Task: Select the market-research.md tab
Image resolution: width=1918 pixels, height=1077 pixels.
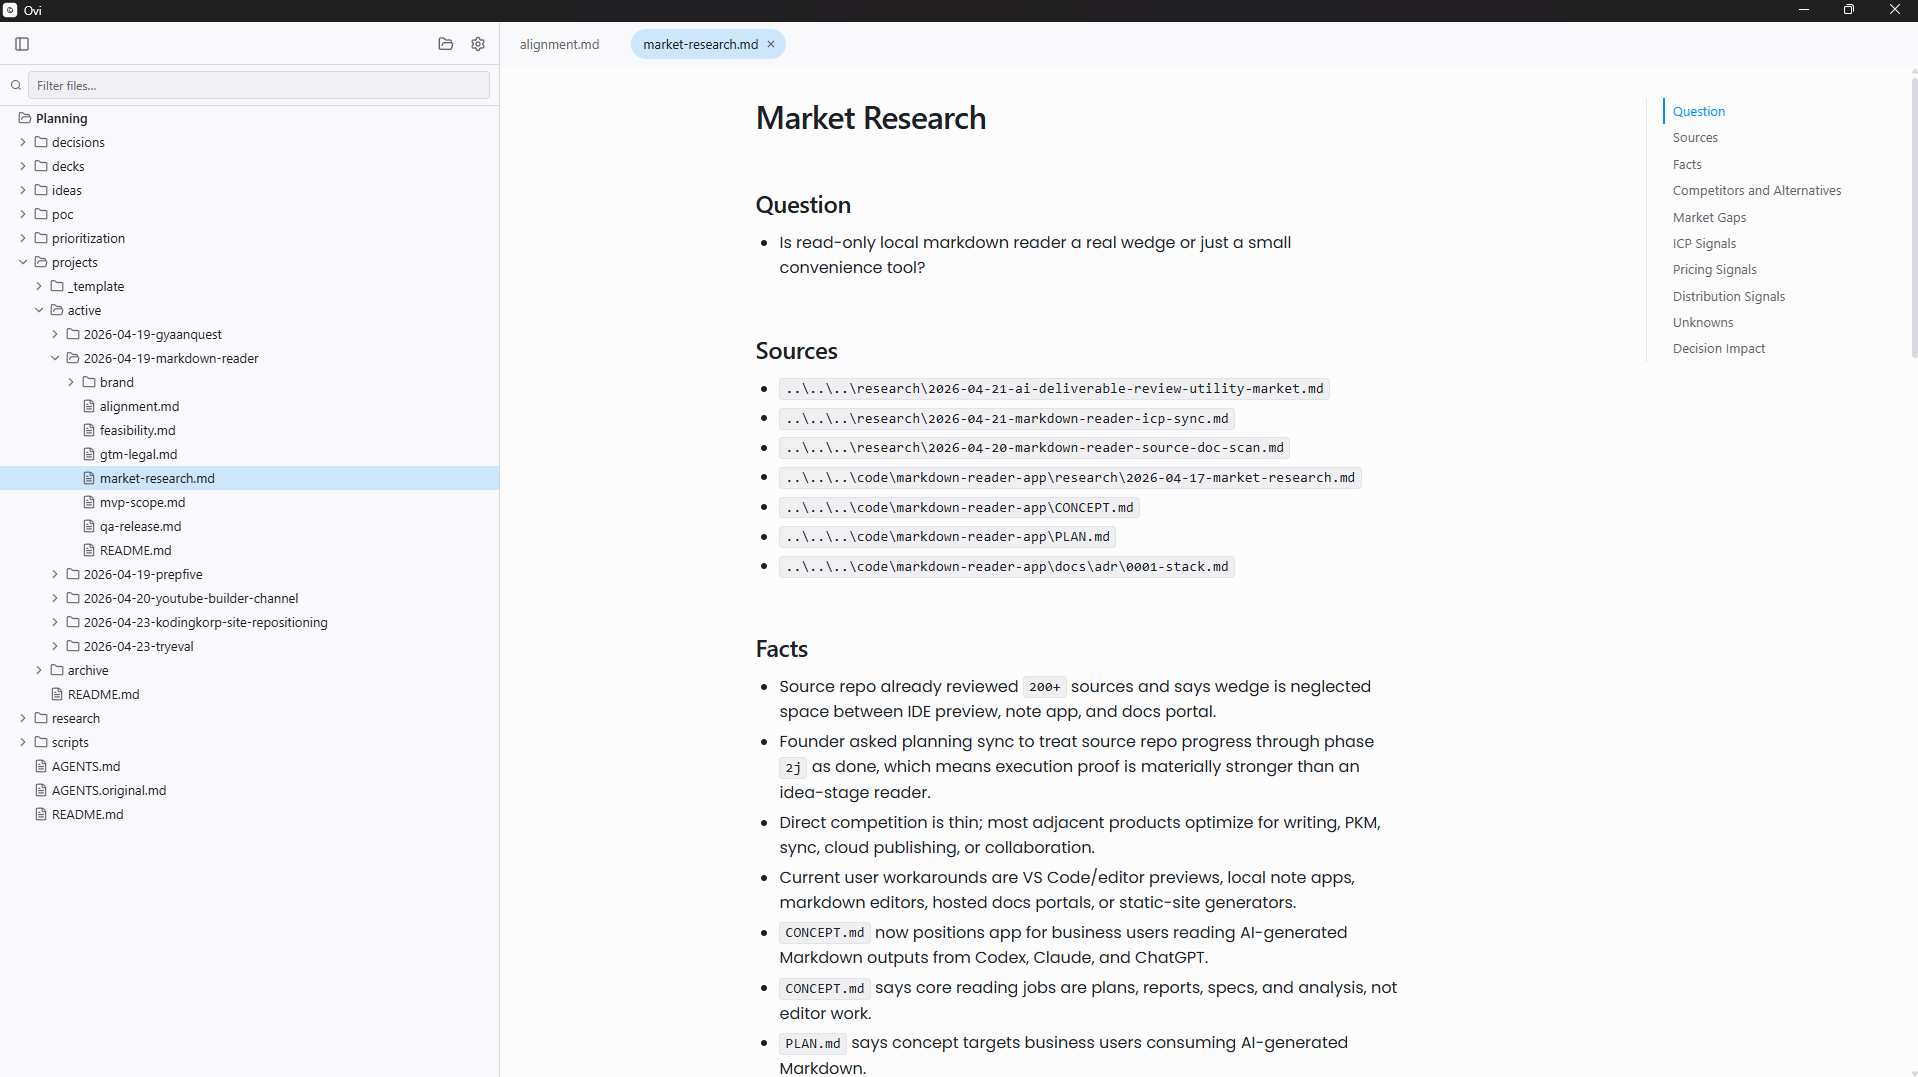Action: tap(700, 44)
